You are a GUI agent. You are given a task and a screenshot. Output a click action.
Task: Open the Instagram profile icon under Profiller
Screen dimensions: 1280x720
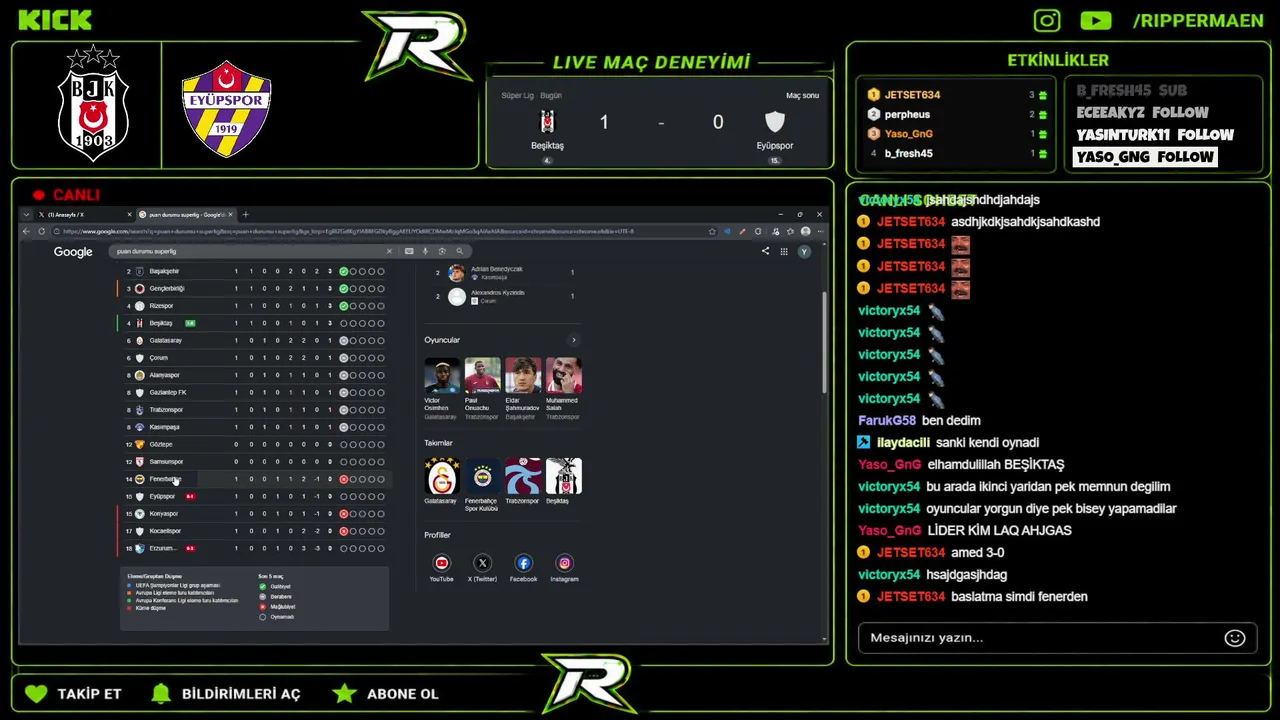coord(564,563)
